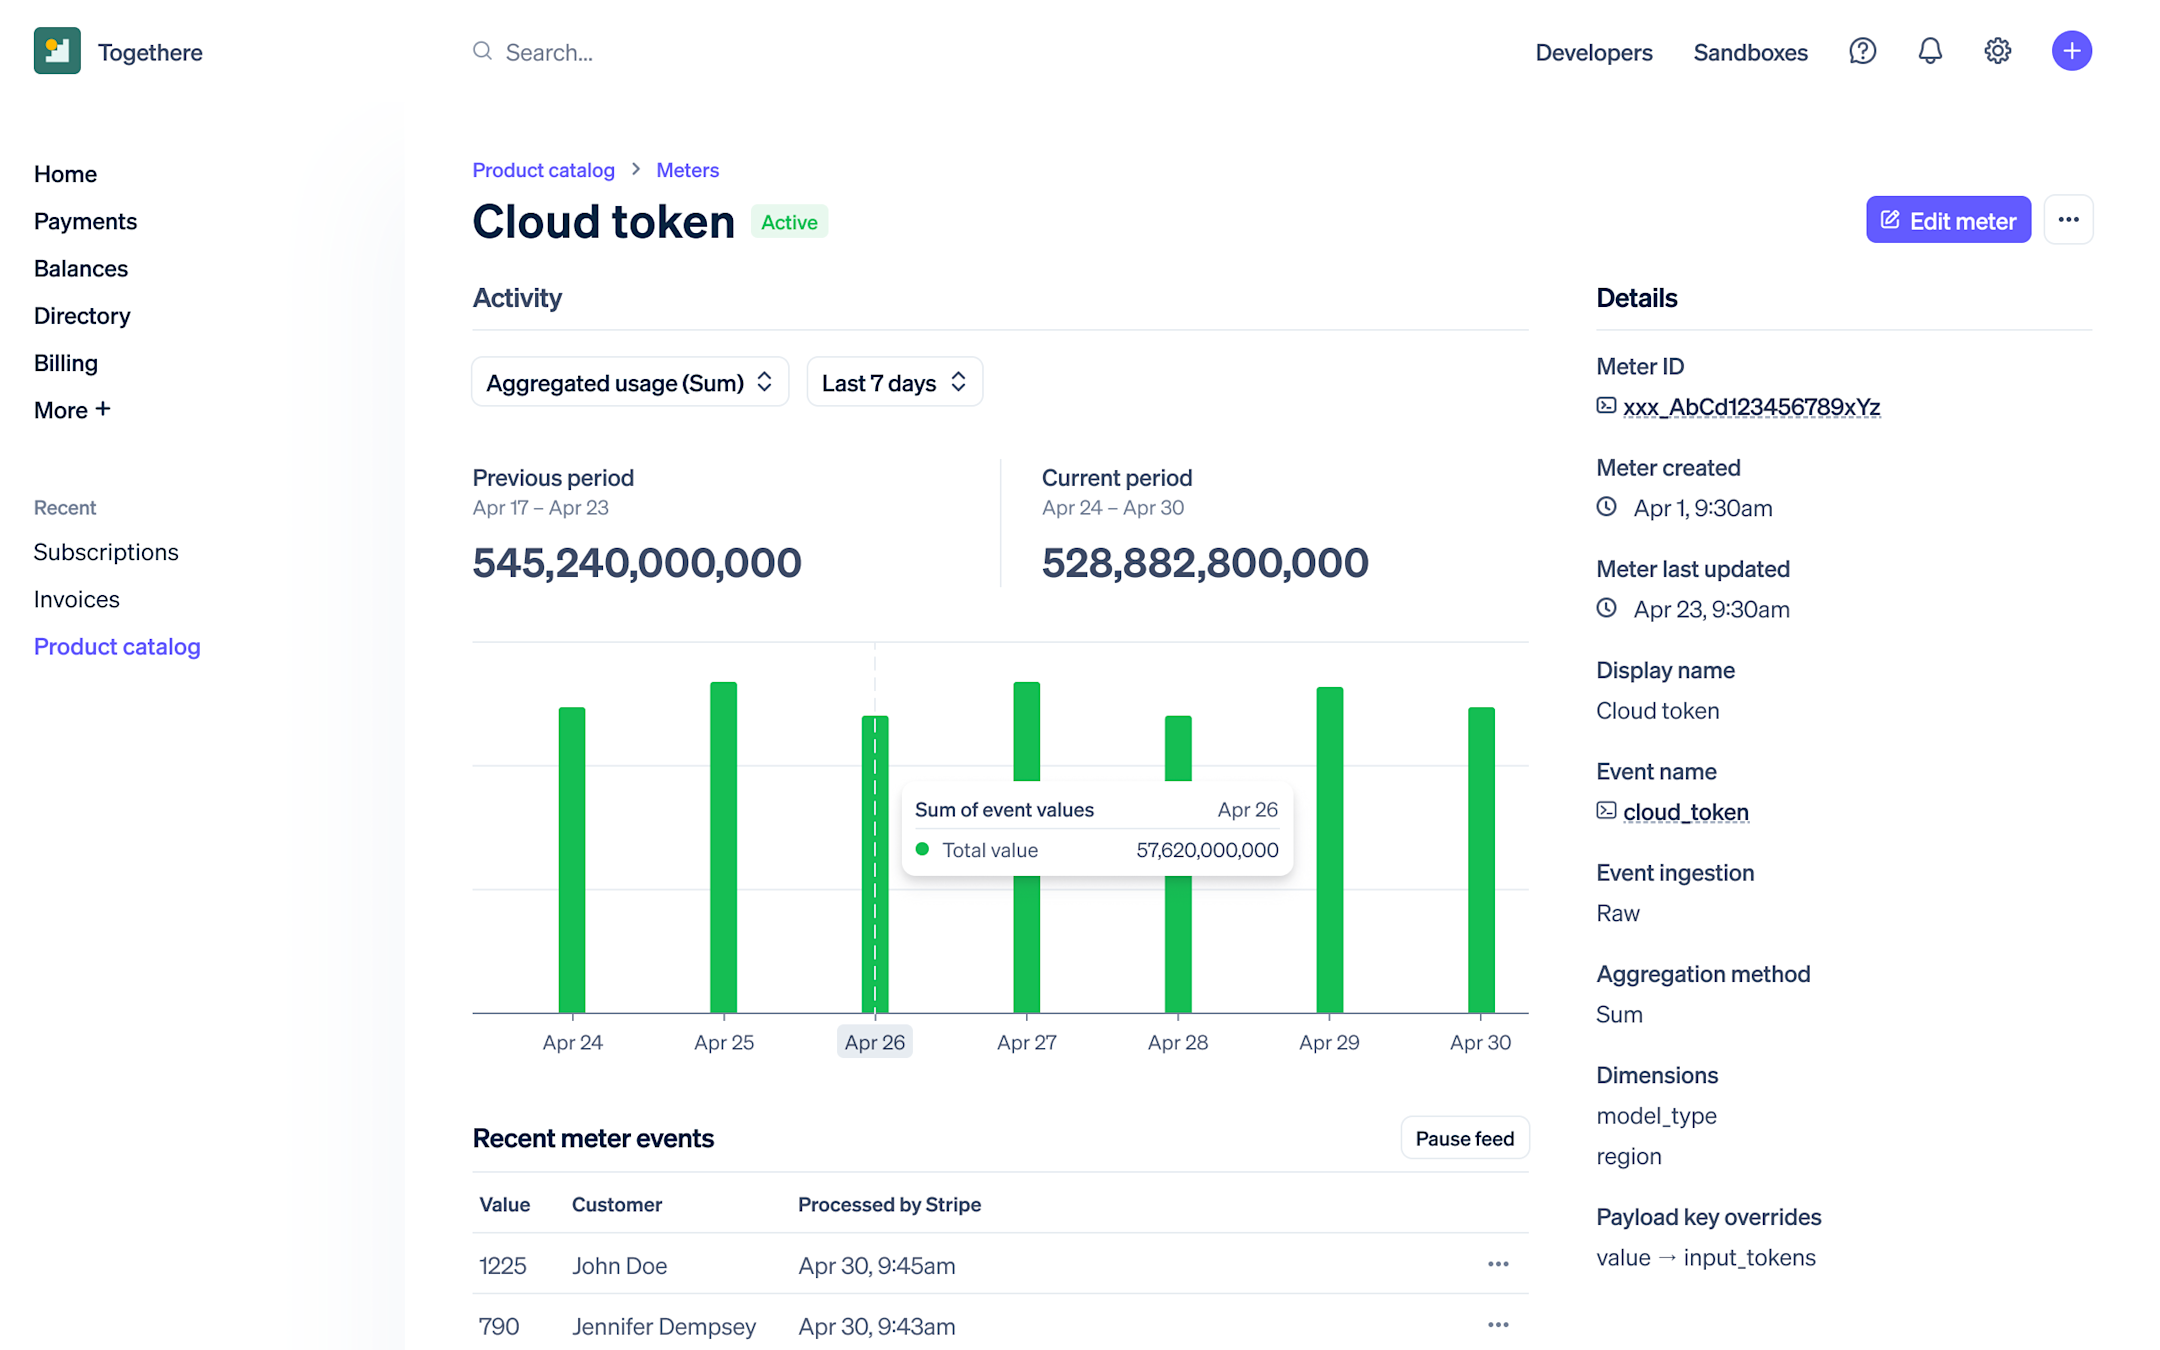Image resolution: width=2160 pixels, height=1350 pixels.
Task: Click the settings gear icon in the top bar
Action: 1998,50
